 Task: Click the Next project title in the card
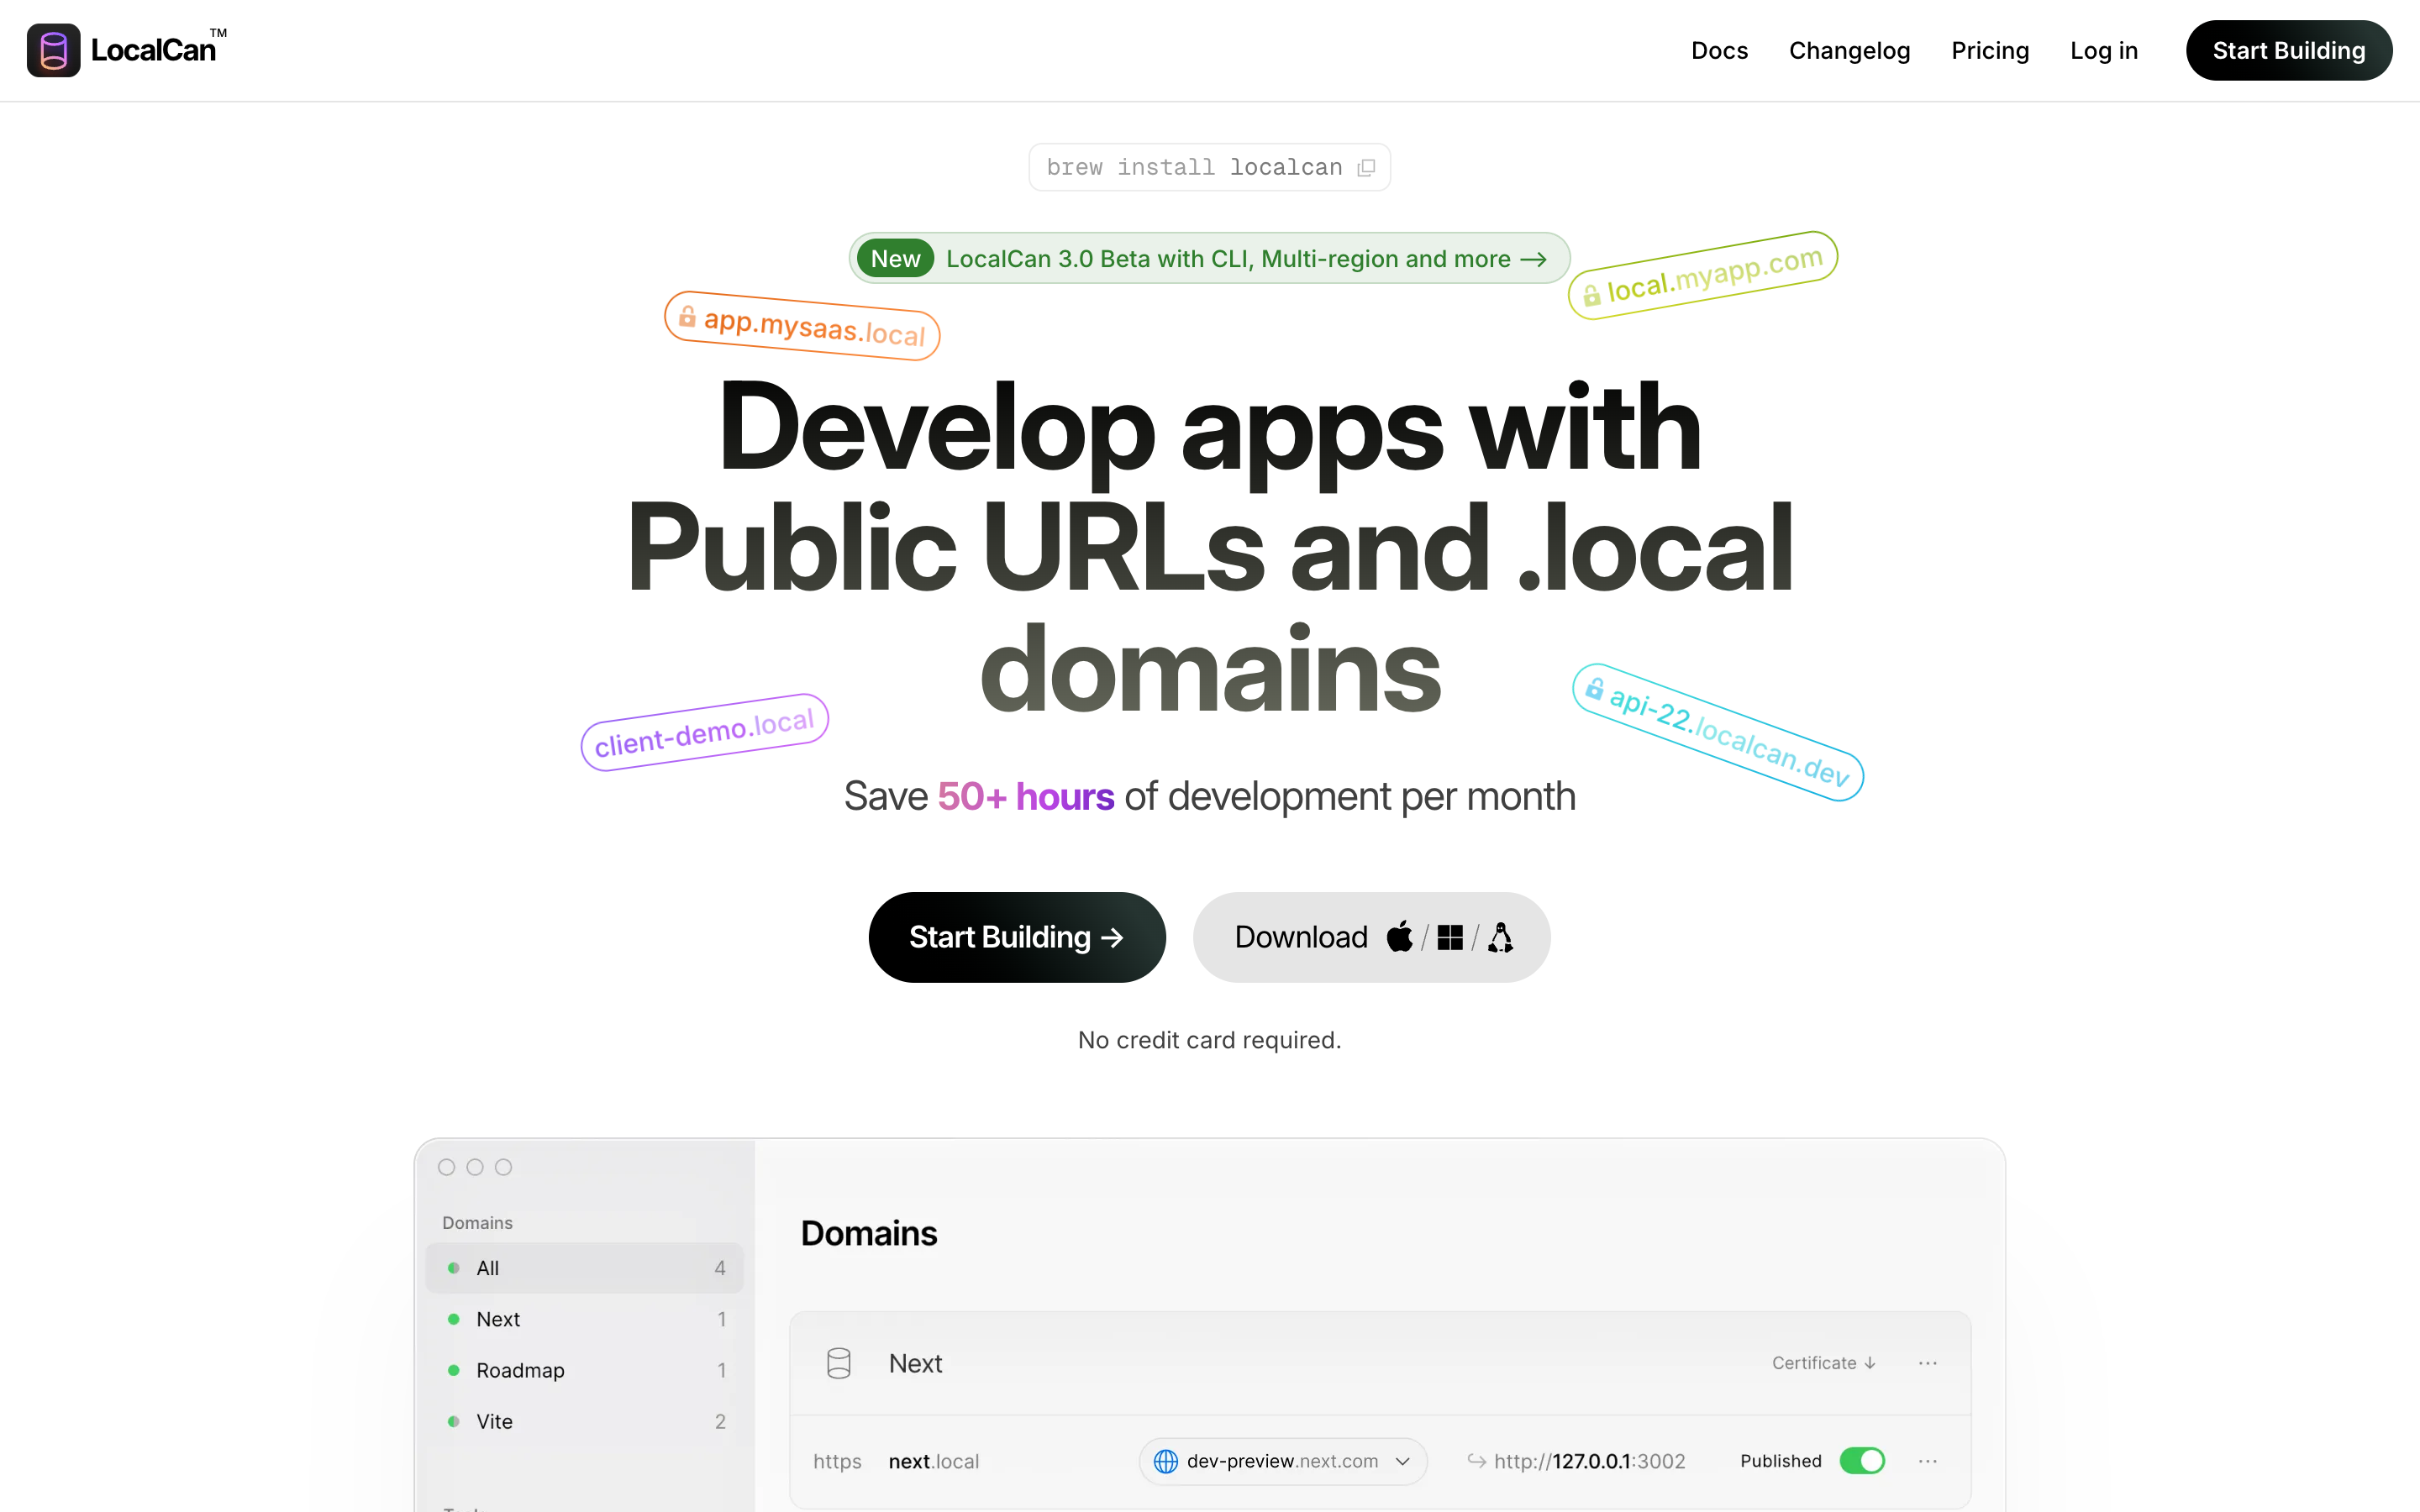(x=916, y=1363)
